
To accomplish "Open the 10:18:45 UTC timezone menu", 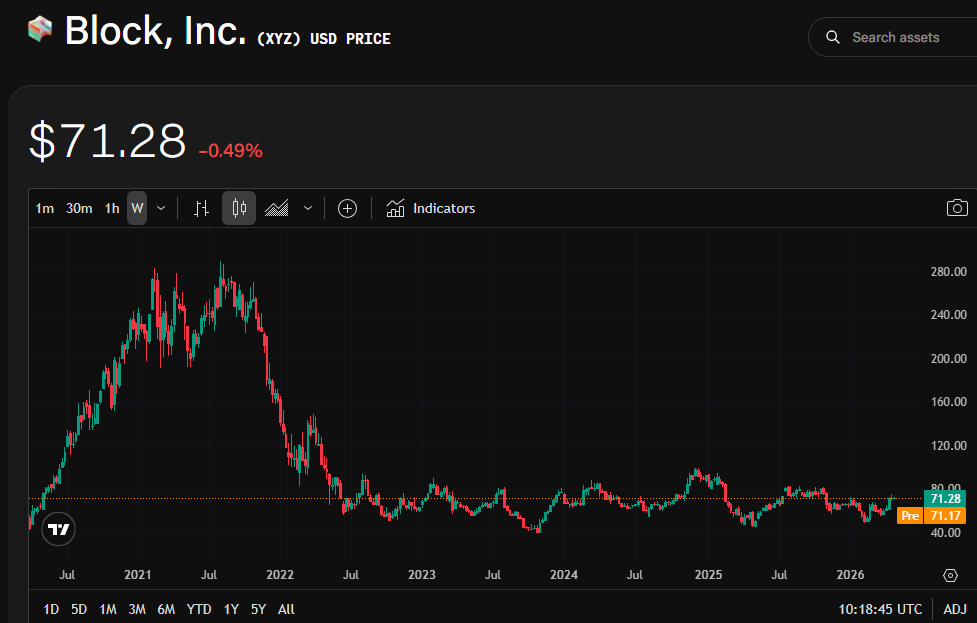I will tap(881, 609).
